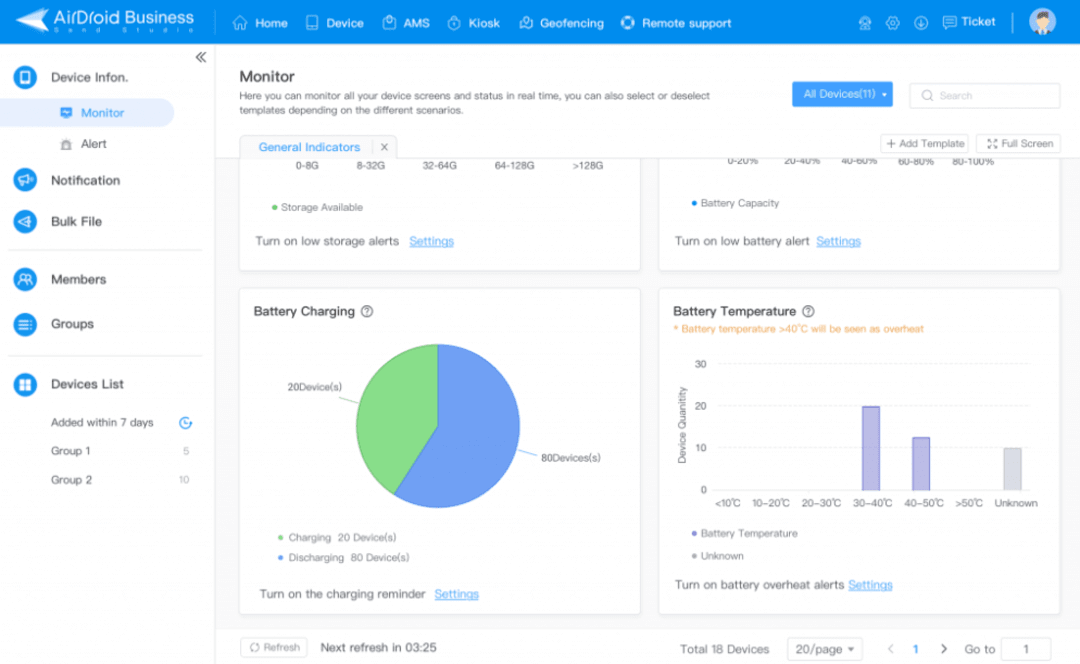Click the refresh icon next to Added within 7 days

coord(185,423)
